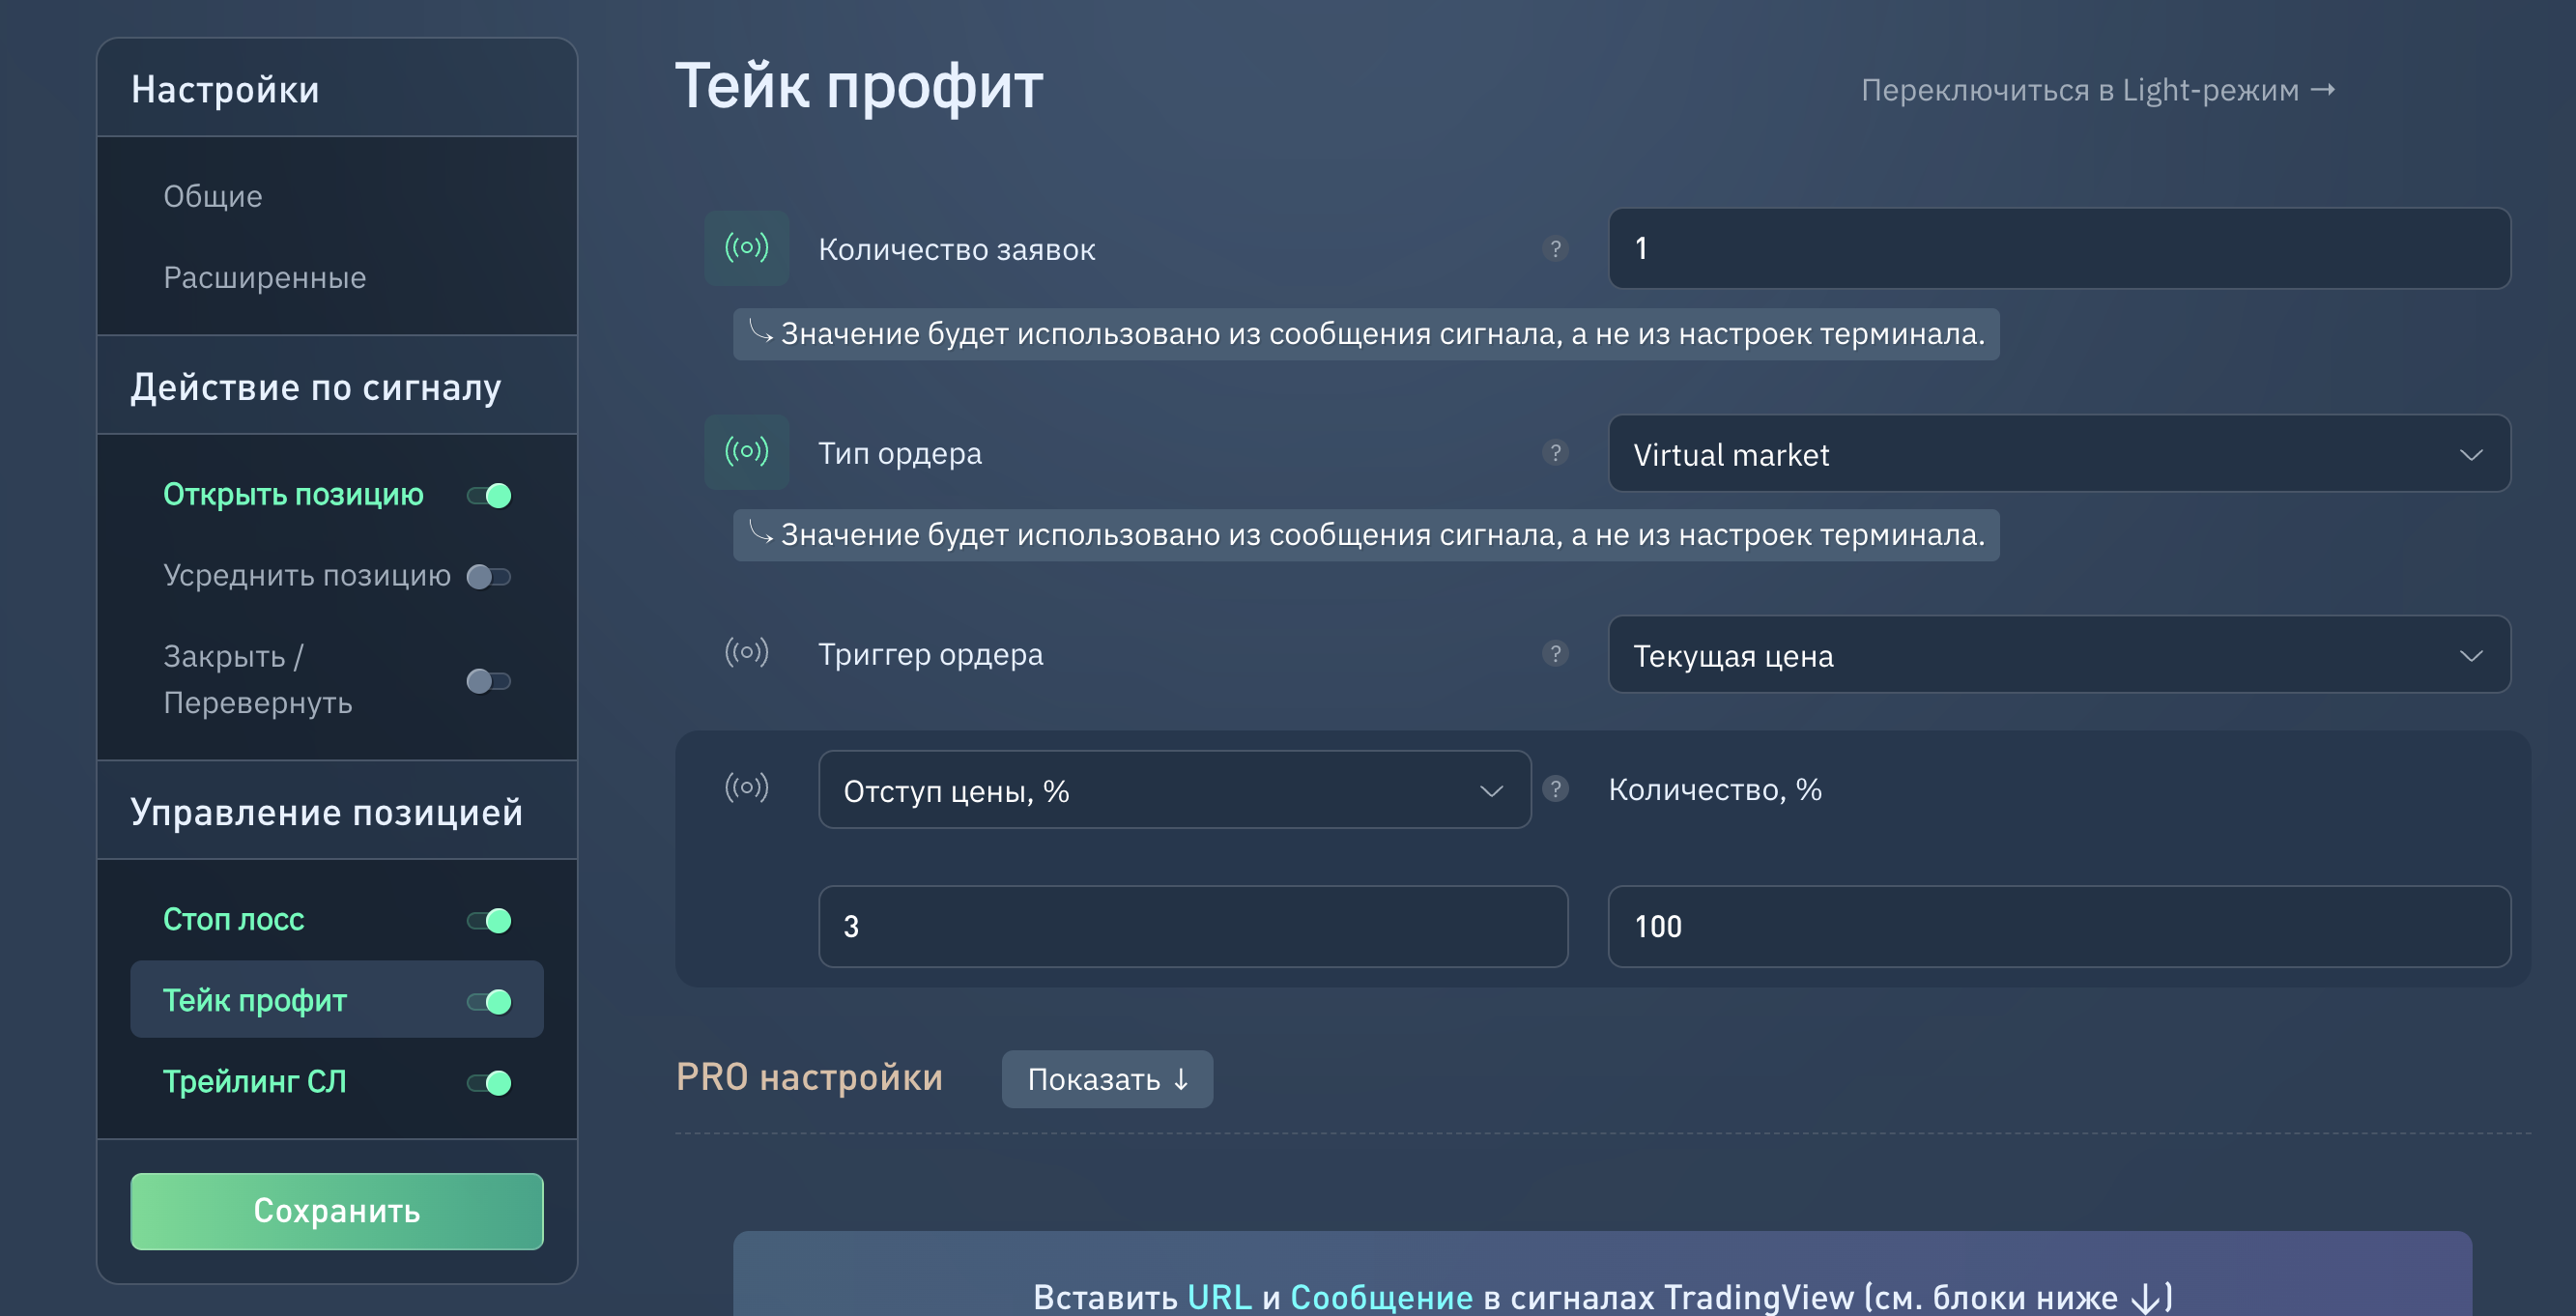This screenshot has width=2576, height=1316.
Task: Switch to Light-режим via top link
Action: pyautogui.click(x=2096, y=90)
